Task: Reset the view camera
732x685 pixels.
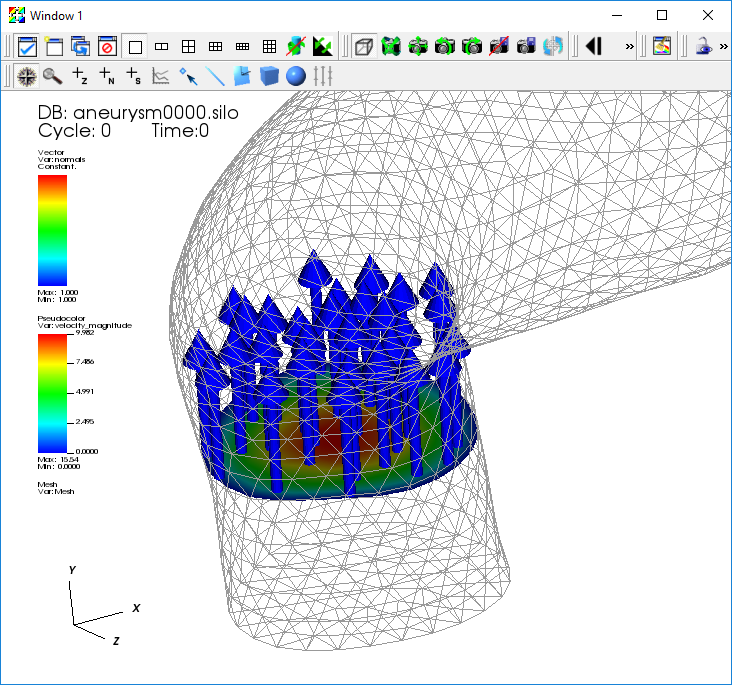Action: (x=391, y=47)
